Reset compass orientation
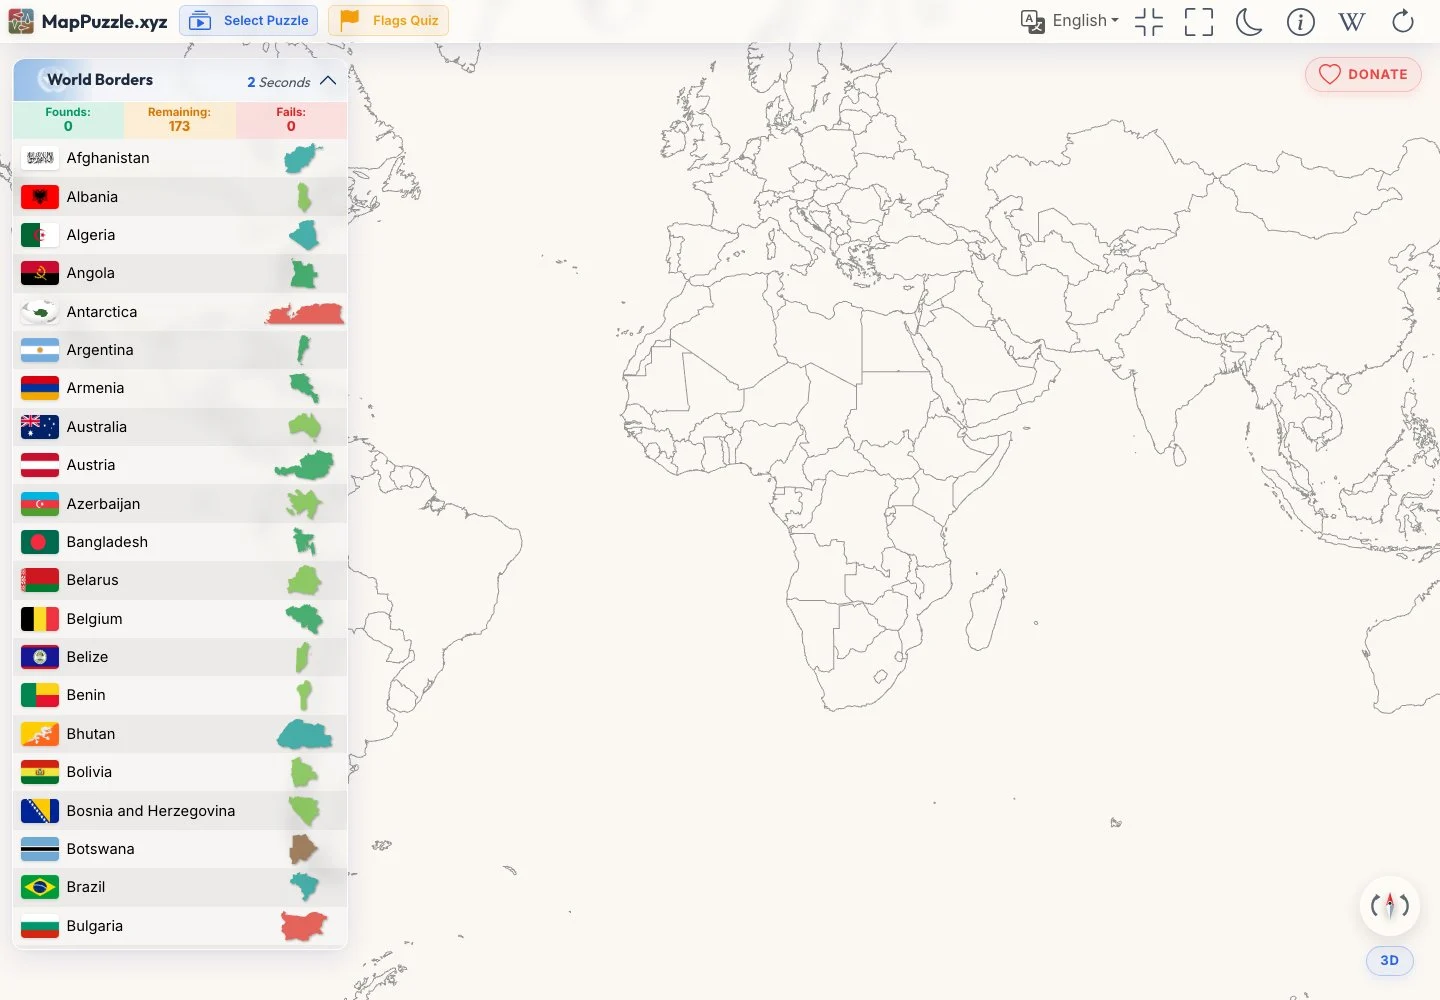This screenshot has width=1440, height=1000. click(1389, 906)
